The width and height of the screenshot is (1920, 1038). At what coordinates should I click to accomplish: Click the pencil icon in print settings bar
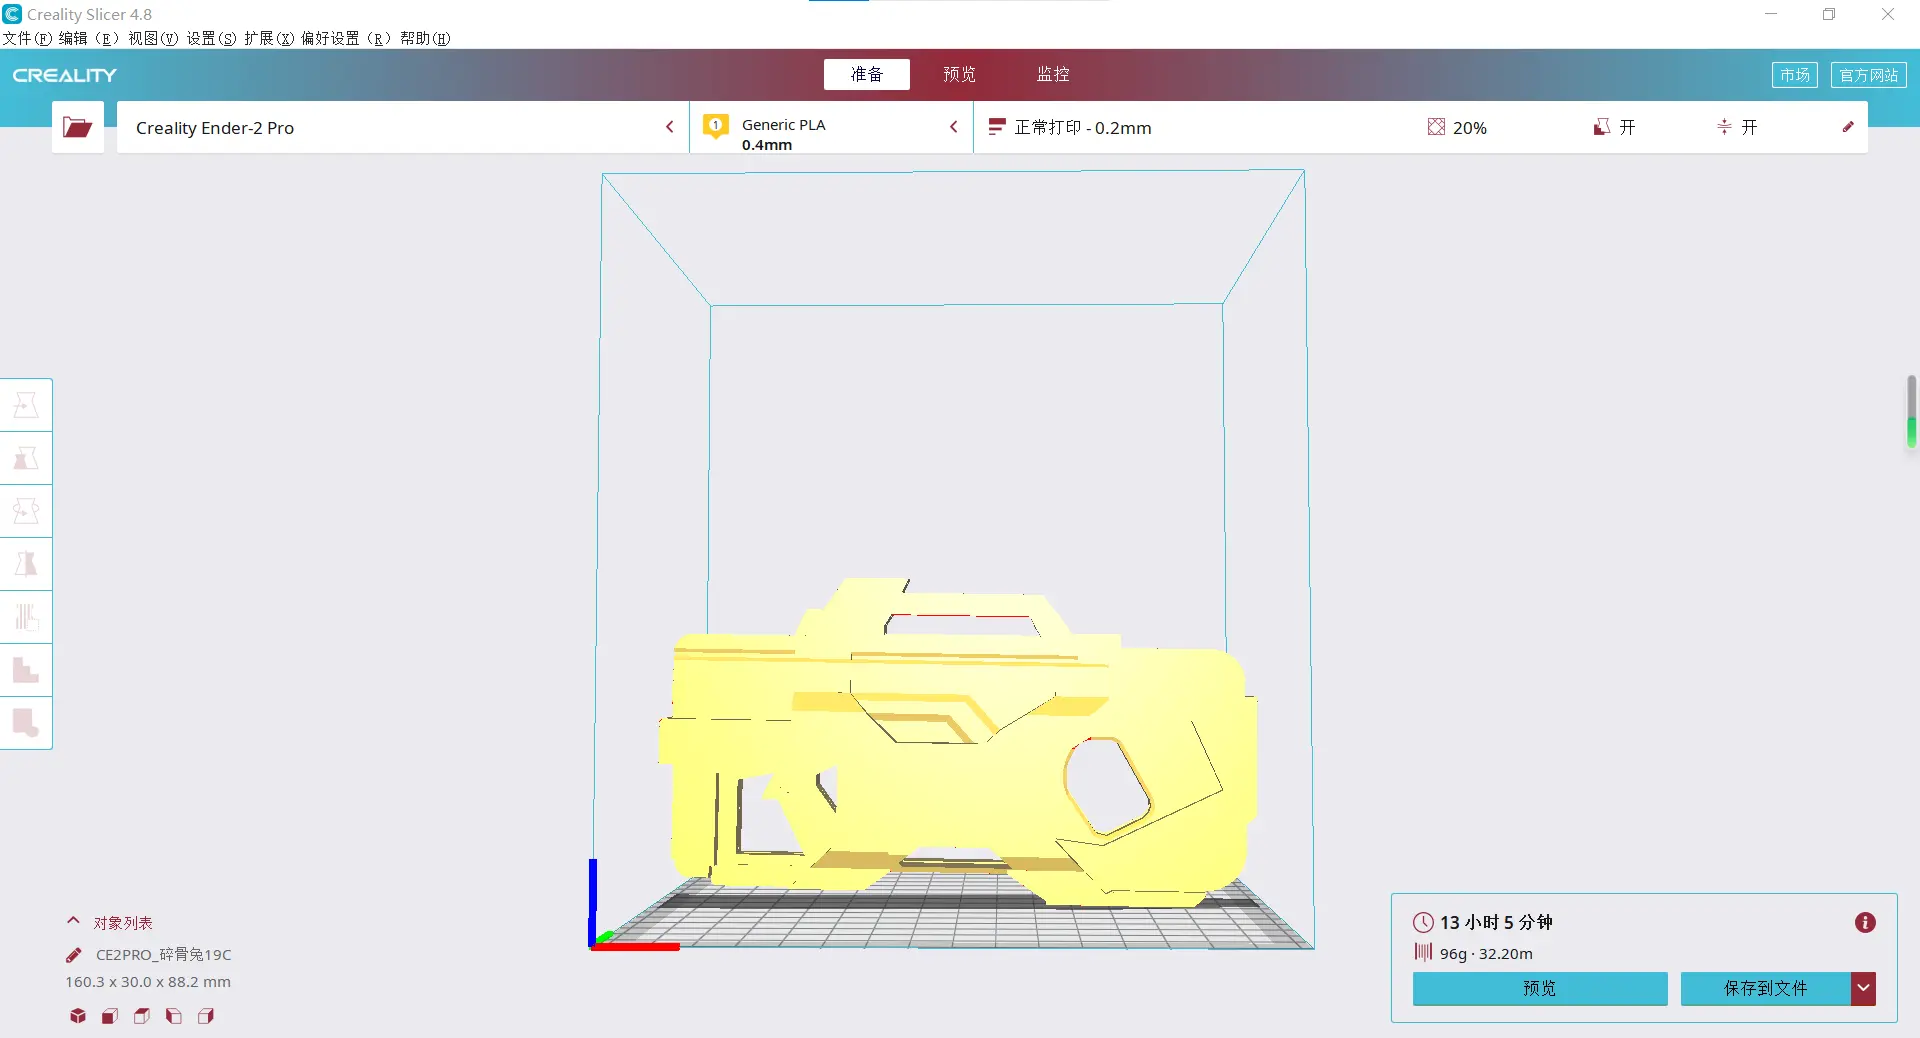(1848, 127)
